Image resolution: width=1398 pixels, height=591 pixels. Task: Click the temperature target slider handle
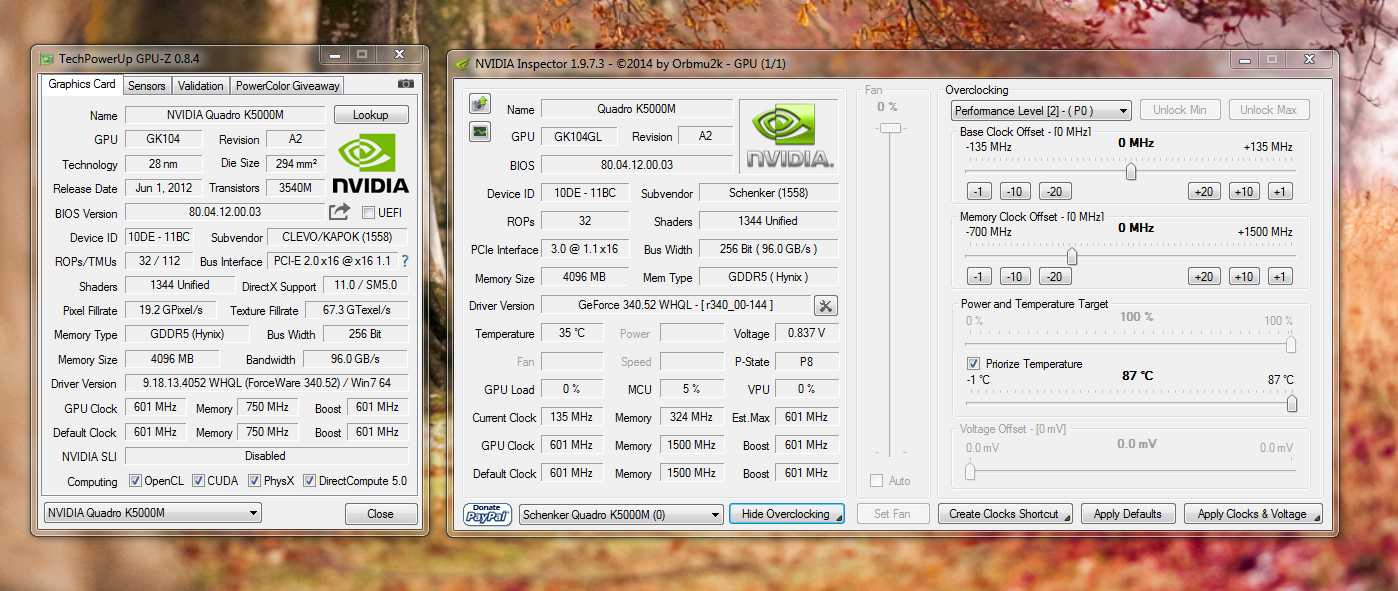[1291, 403]
